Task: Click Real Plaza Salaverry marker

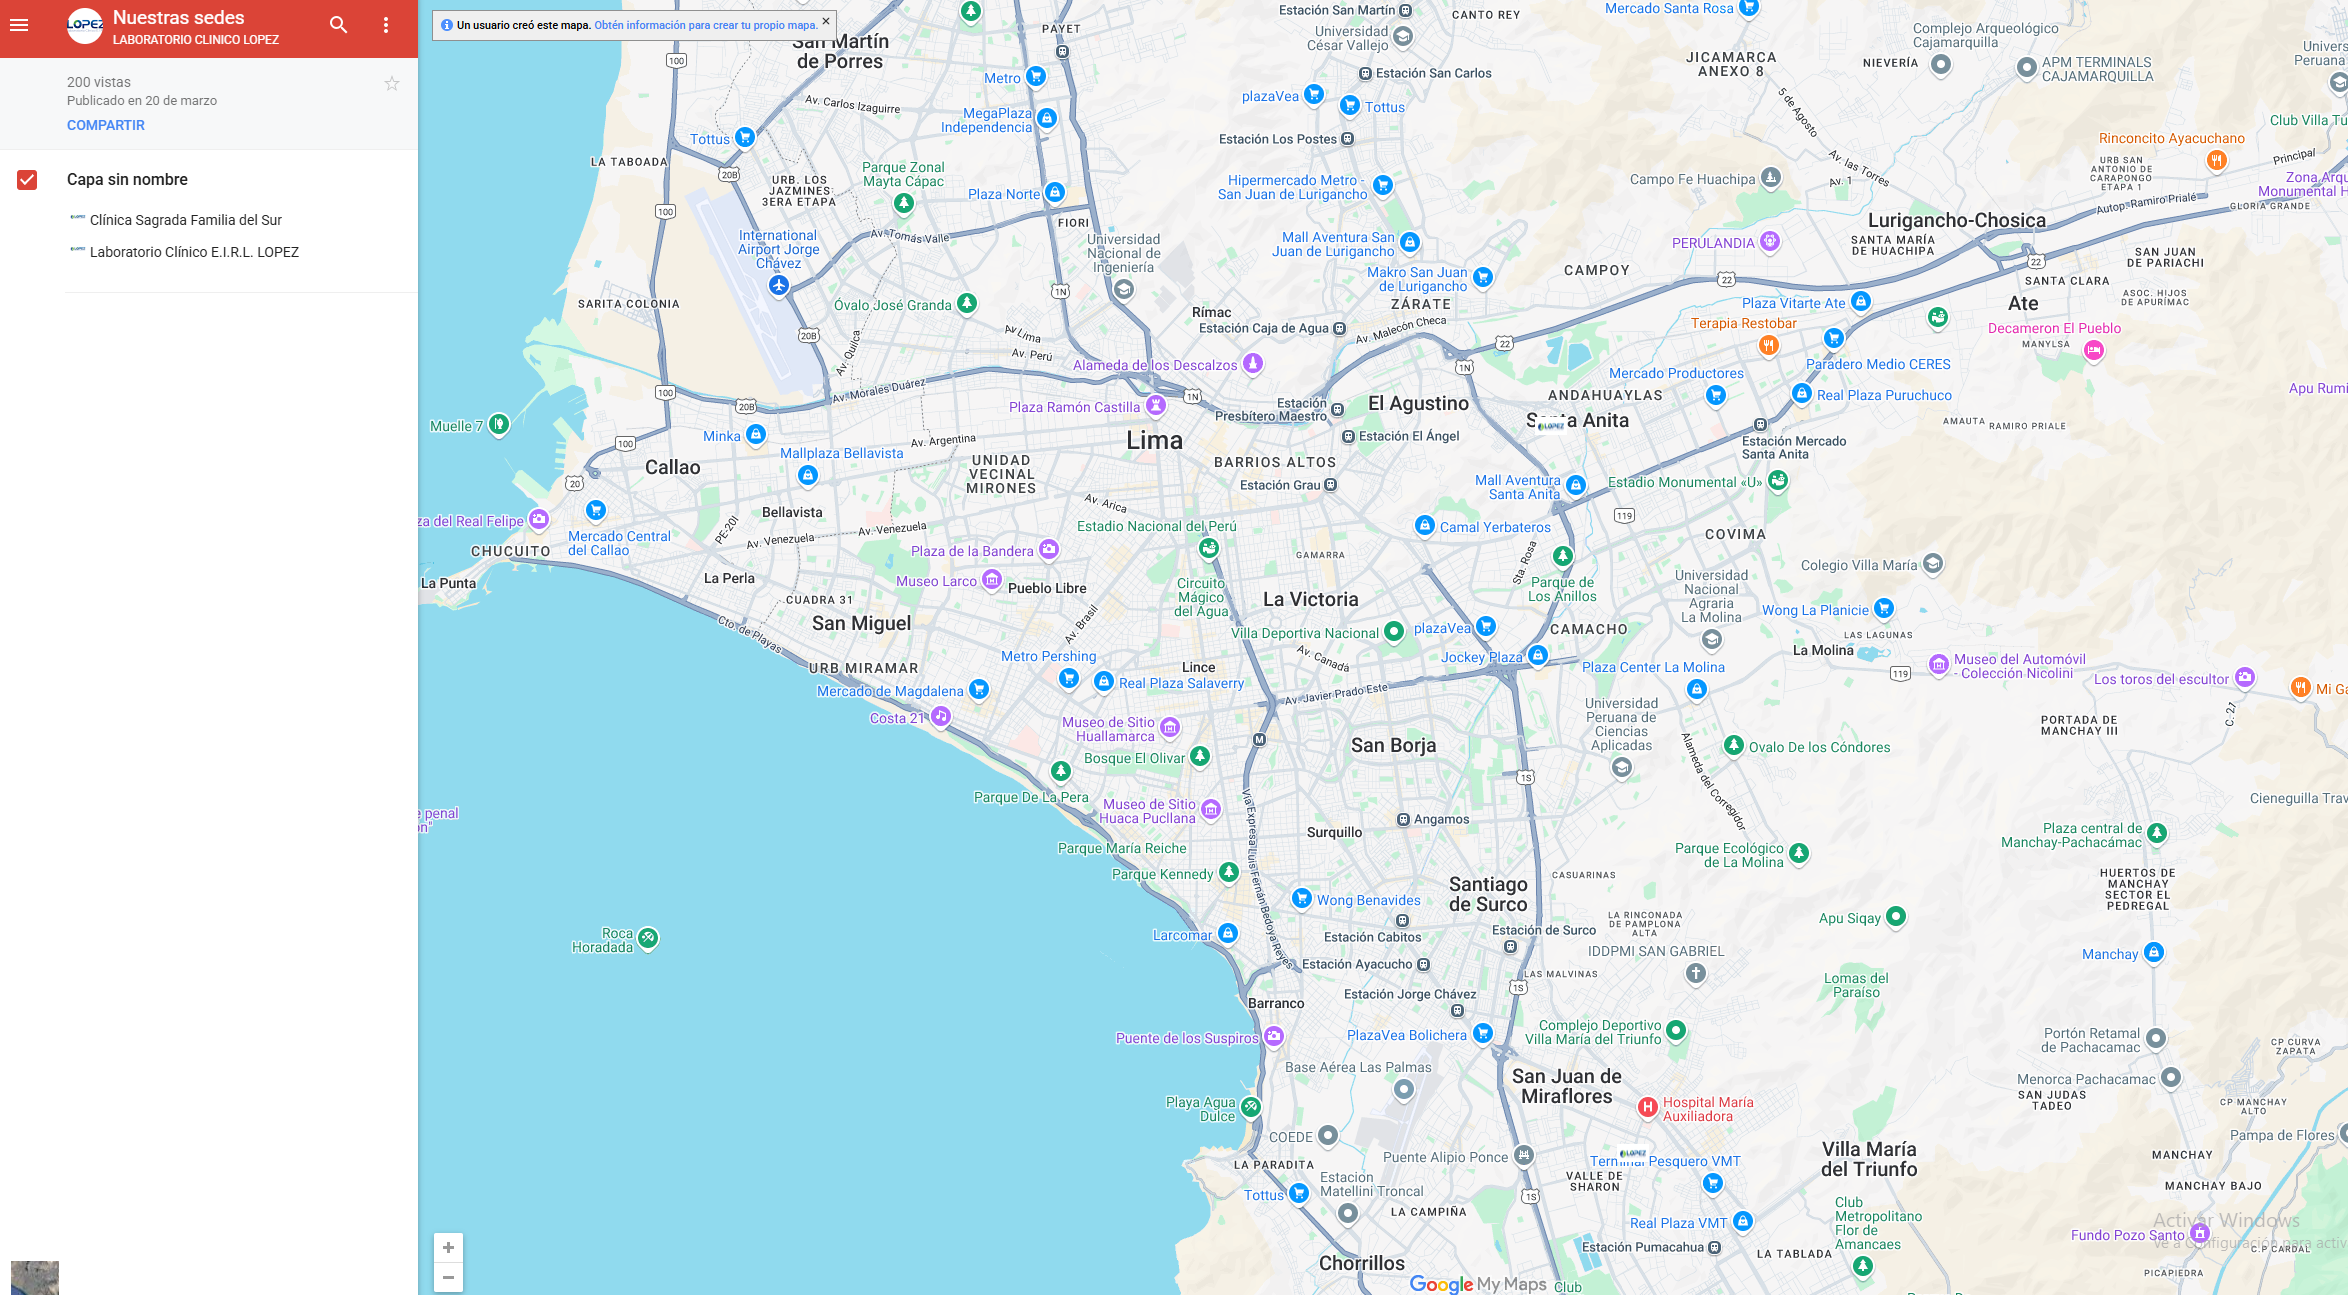Action: coord(1103,681)
